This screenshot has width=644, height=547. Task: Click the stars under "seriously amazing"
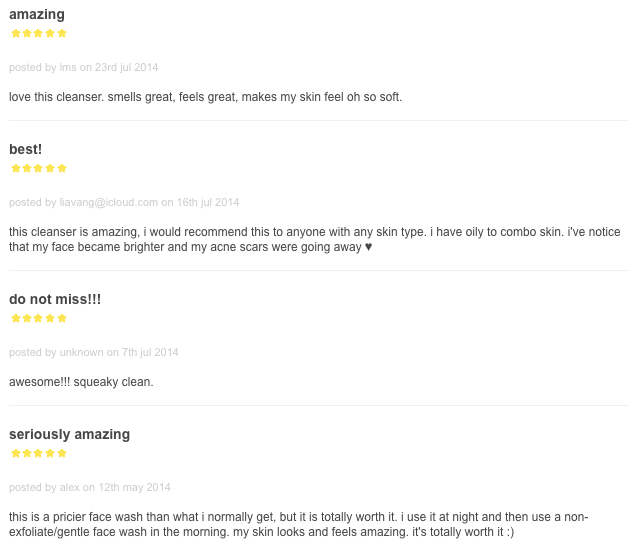(39, 453)
